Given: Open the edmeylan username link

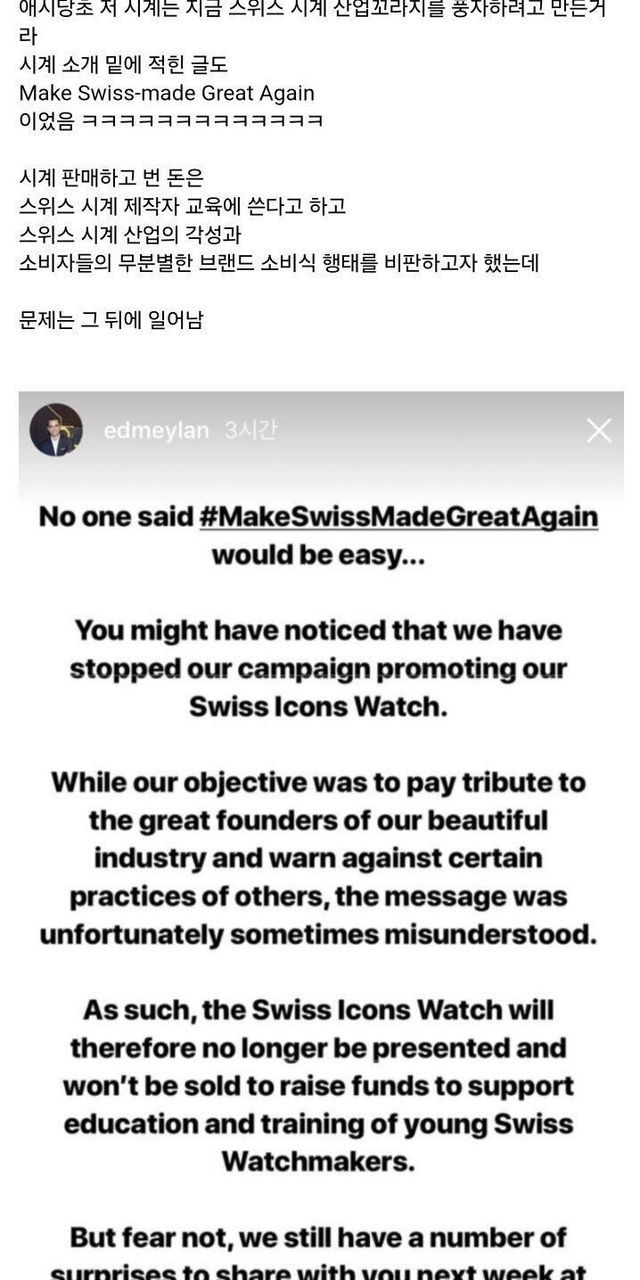Looking at the screenshot, I should pyautogui.click(x=156, y=431).
